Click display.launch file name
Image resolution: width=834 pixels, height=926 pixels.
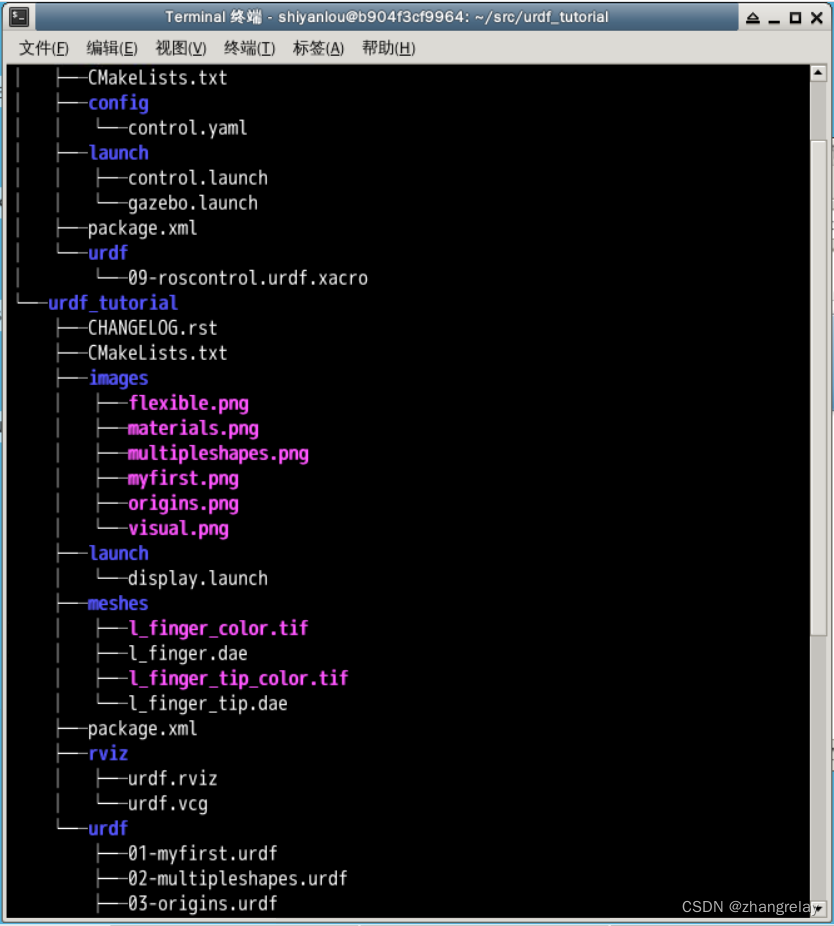click(198, 579)
